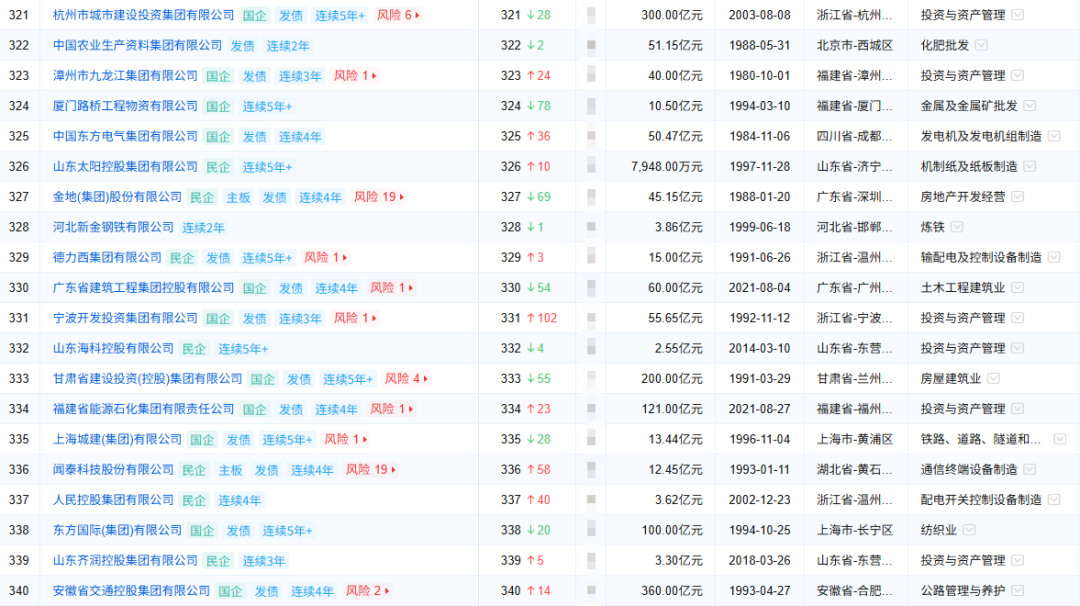This screenshot has height=606, width=1080.
Task: Expand 风险 1 for 德力西集团
Action: [326, 258]
